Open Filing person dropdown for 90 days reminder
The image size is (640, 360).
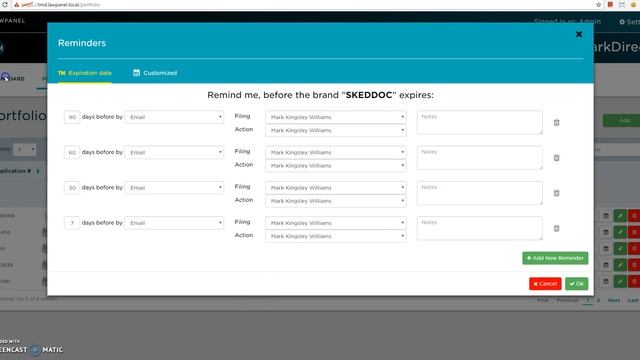click(x=336, y=117)
